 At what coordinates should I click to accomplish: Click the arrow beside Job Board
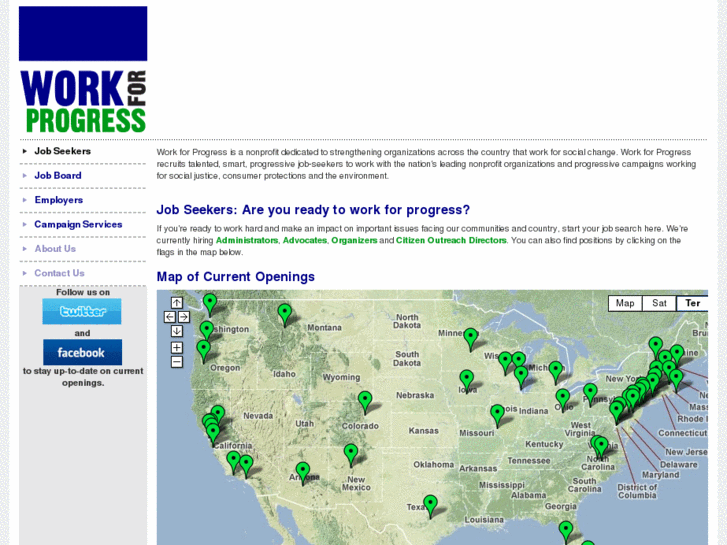pos(25,176)
